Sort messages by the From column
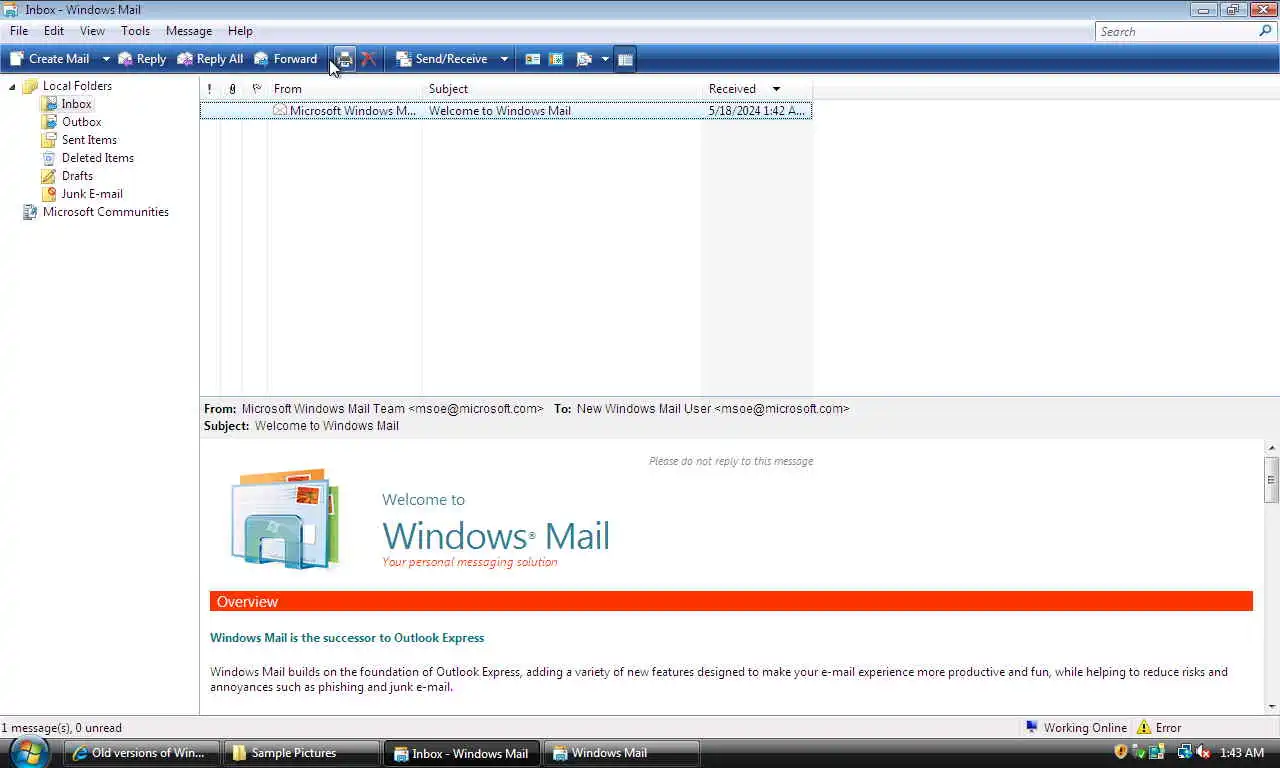This screenshot has width=1280, height=768. click(345, 89)
